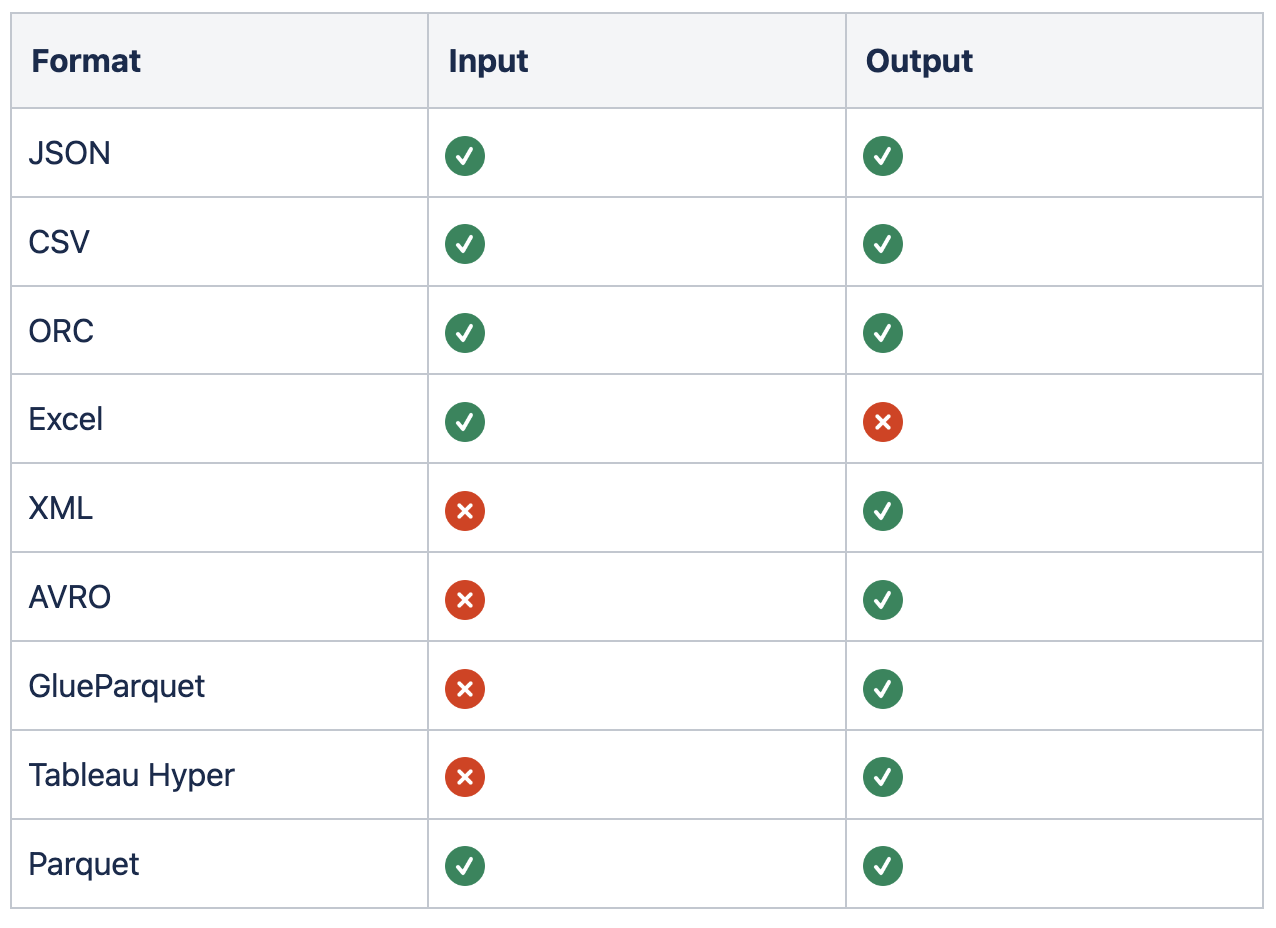Image resolution: width=1276 pixels, height=928 pixels.
Task: Click the red cross for XML Input
Action: click(465, 511)
